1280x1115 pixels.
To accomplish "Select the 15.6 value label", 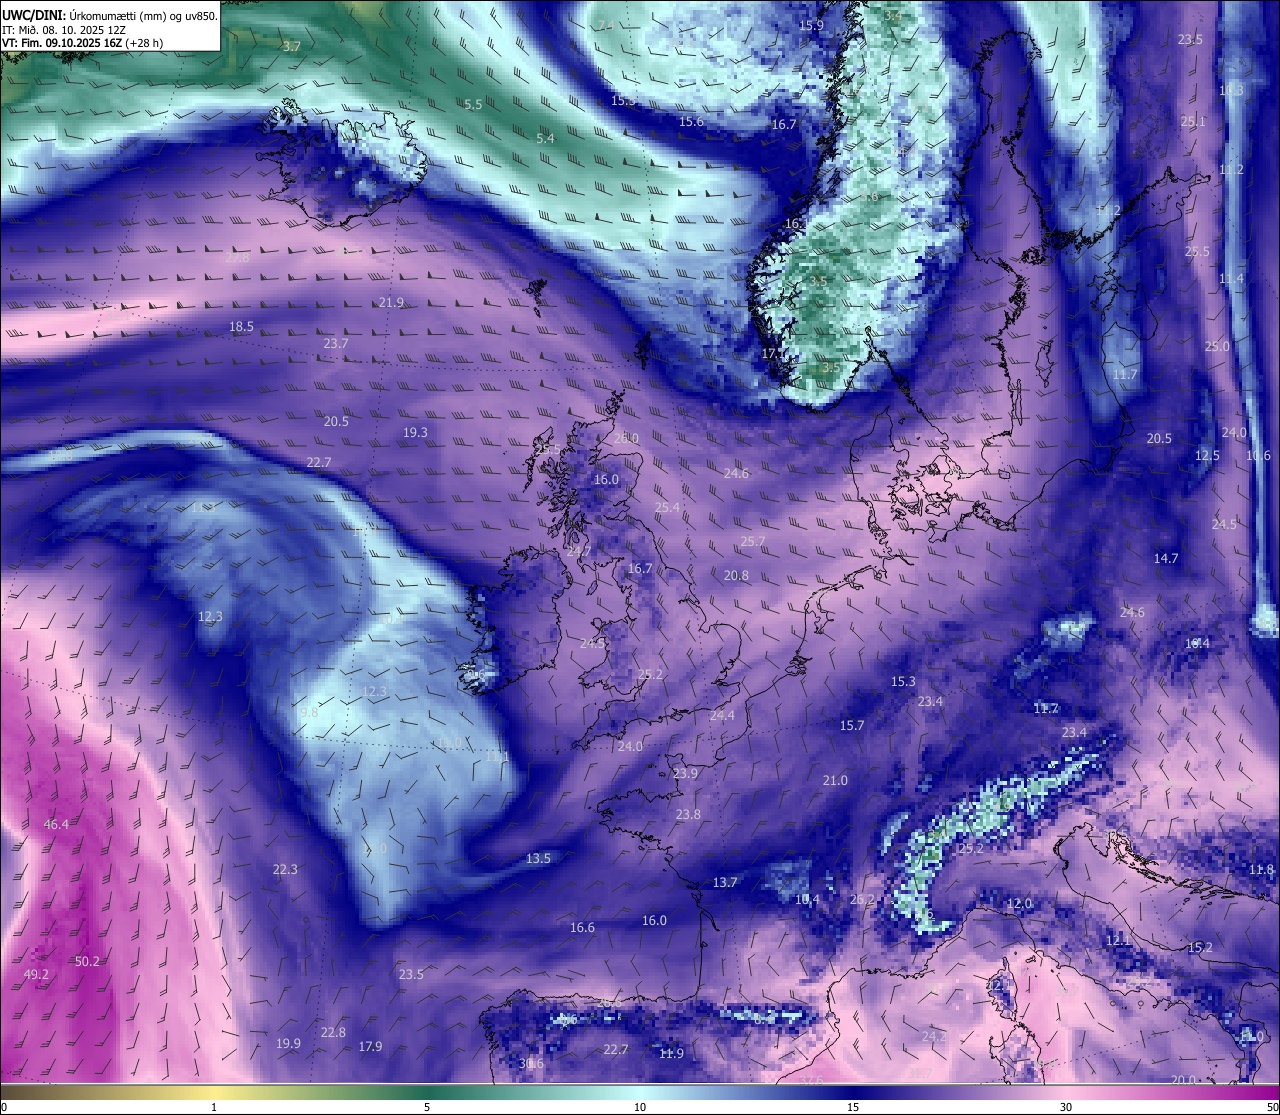I will tap(691, 122).
